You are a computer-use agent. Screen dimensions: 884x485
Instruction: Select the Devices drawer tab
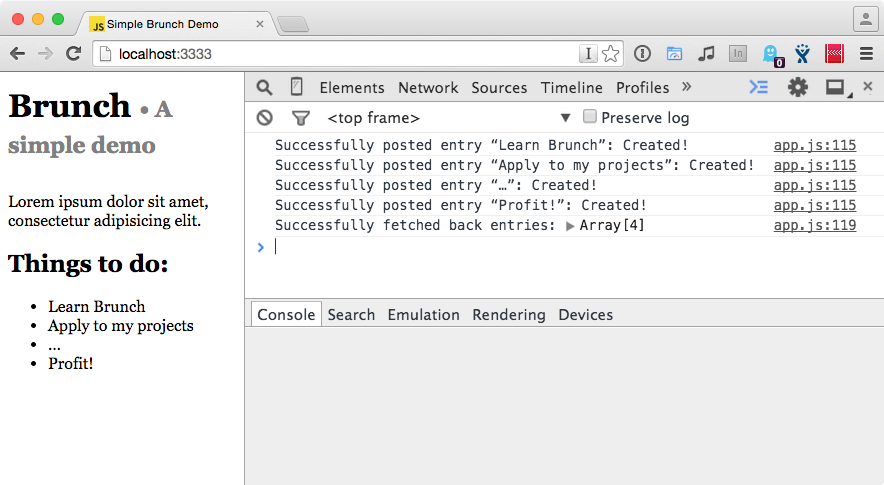(585, 314)
